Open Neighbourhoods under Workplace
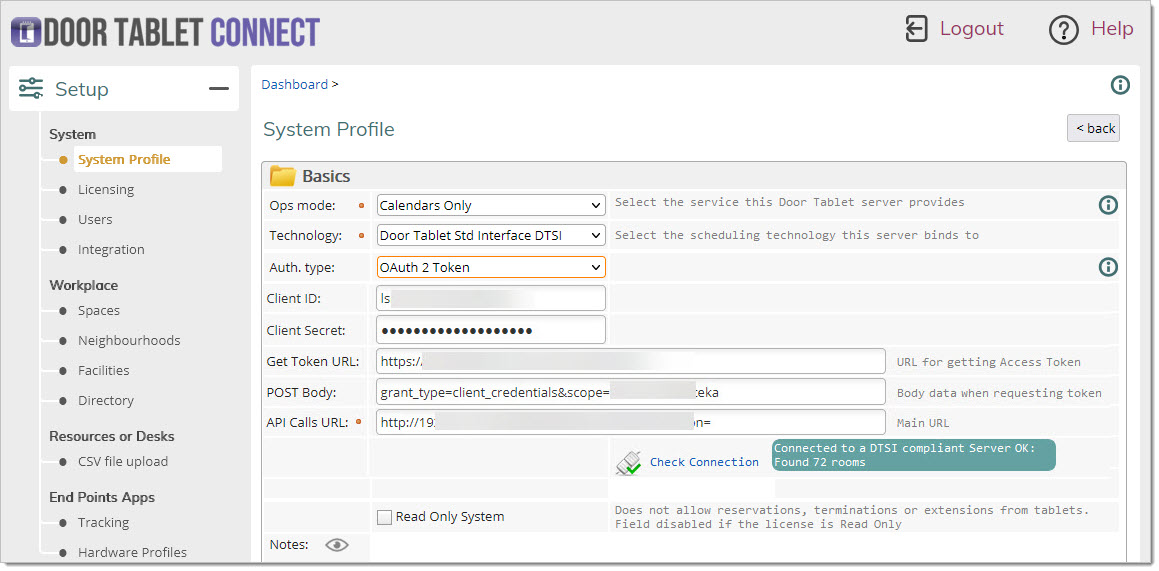 click(x=129, y=341)
